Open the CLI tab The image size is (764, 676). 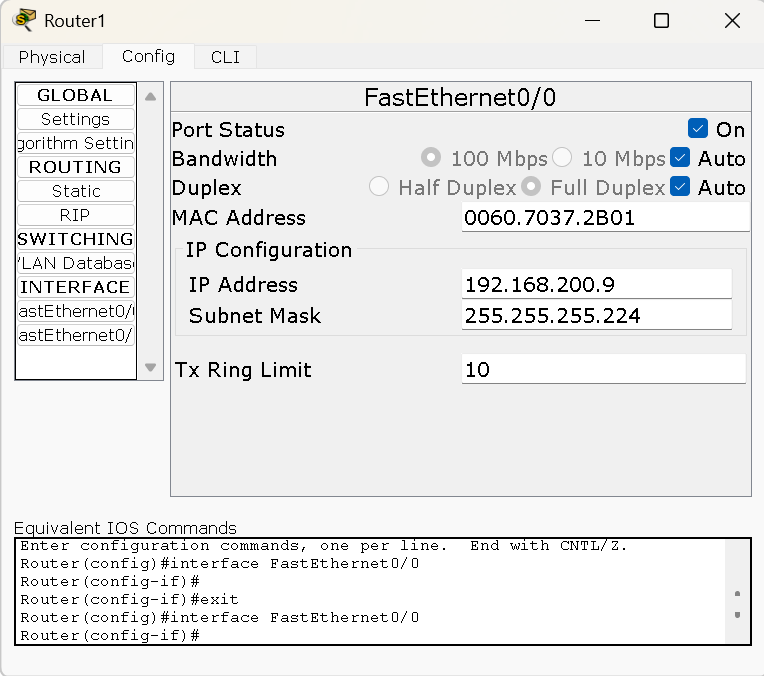point(225,57)
